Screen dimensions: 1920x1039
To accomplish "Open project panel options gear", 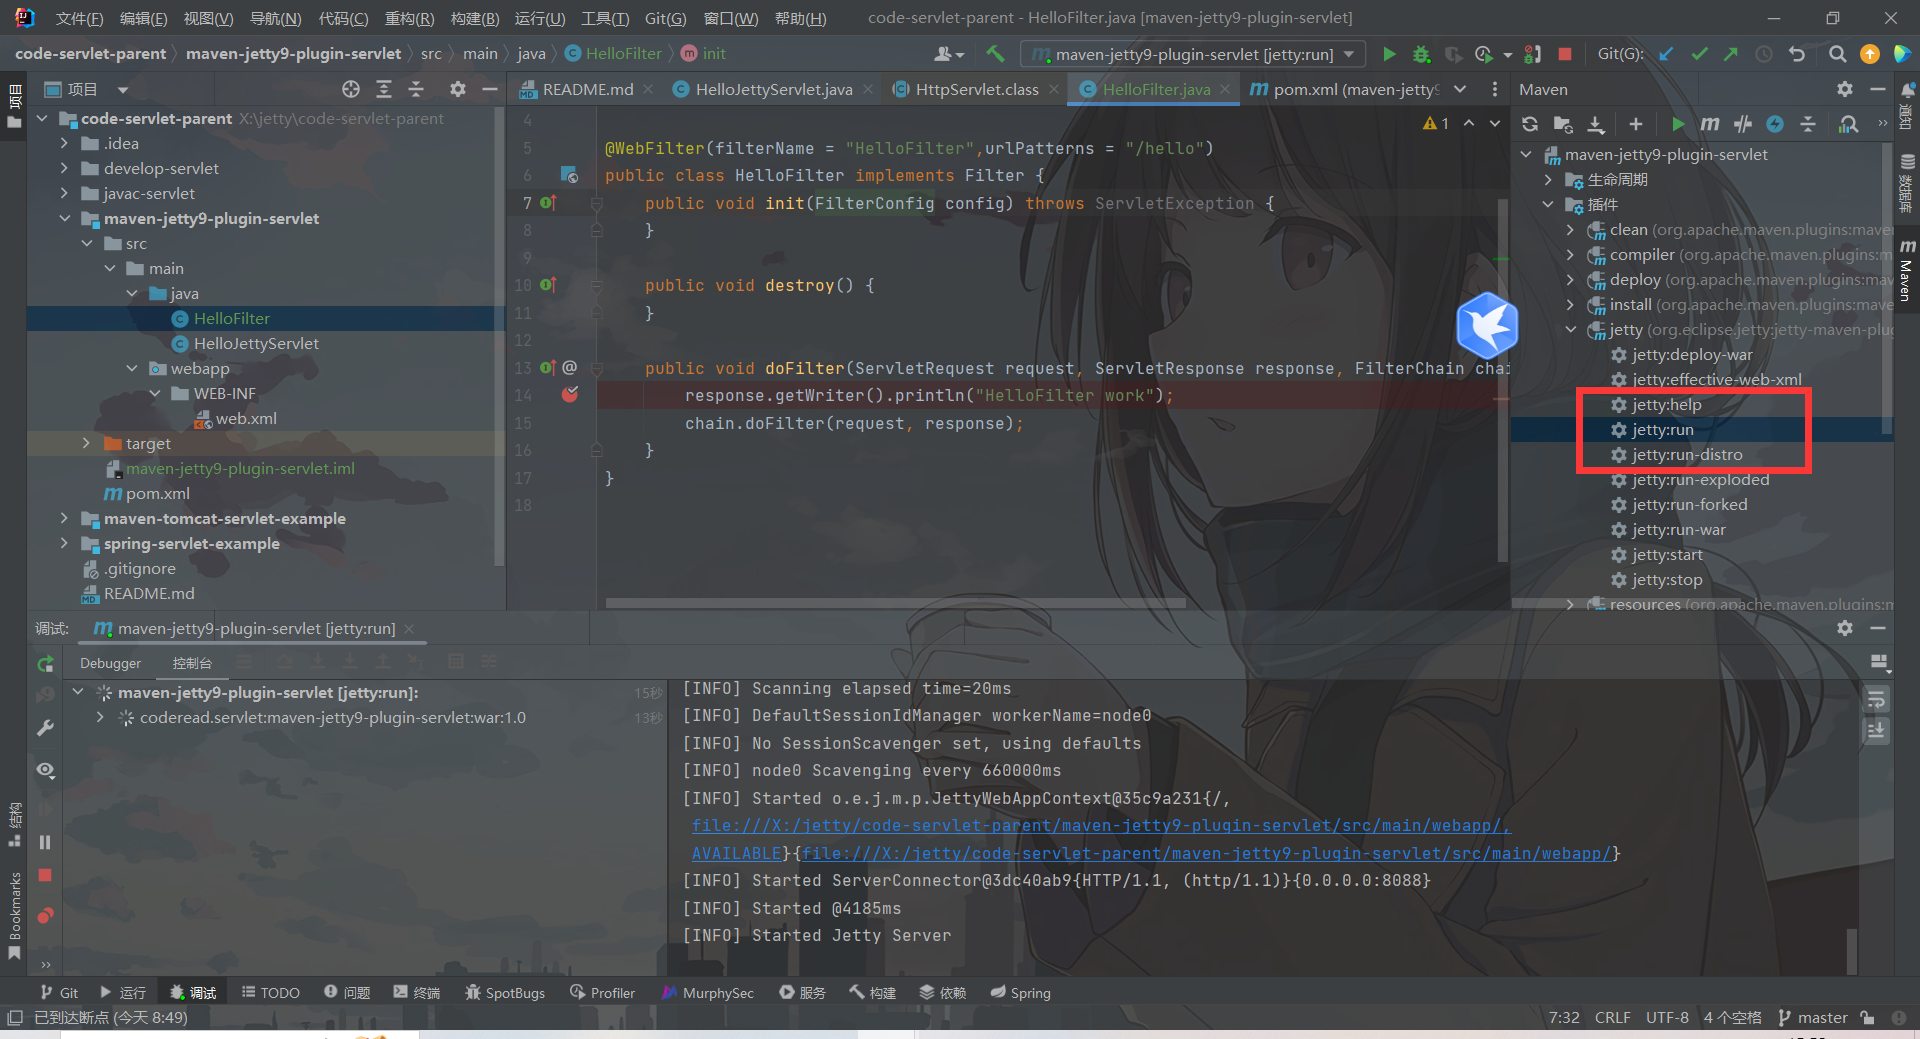I will [458, 89].
